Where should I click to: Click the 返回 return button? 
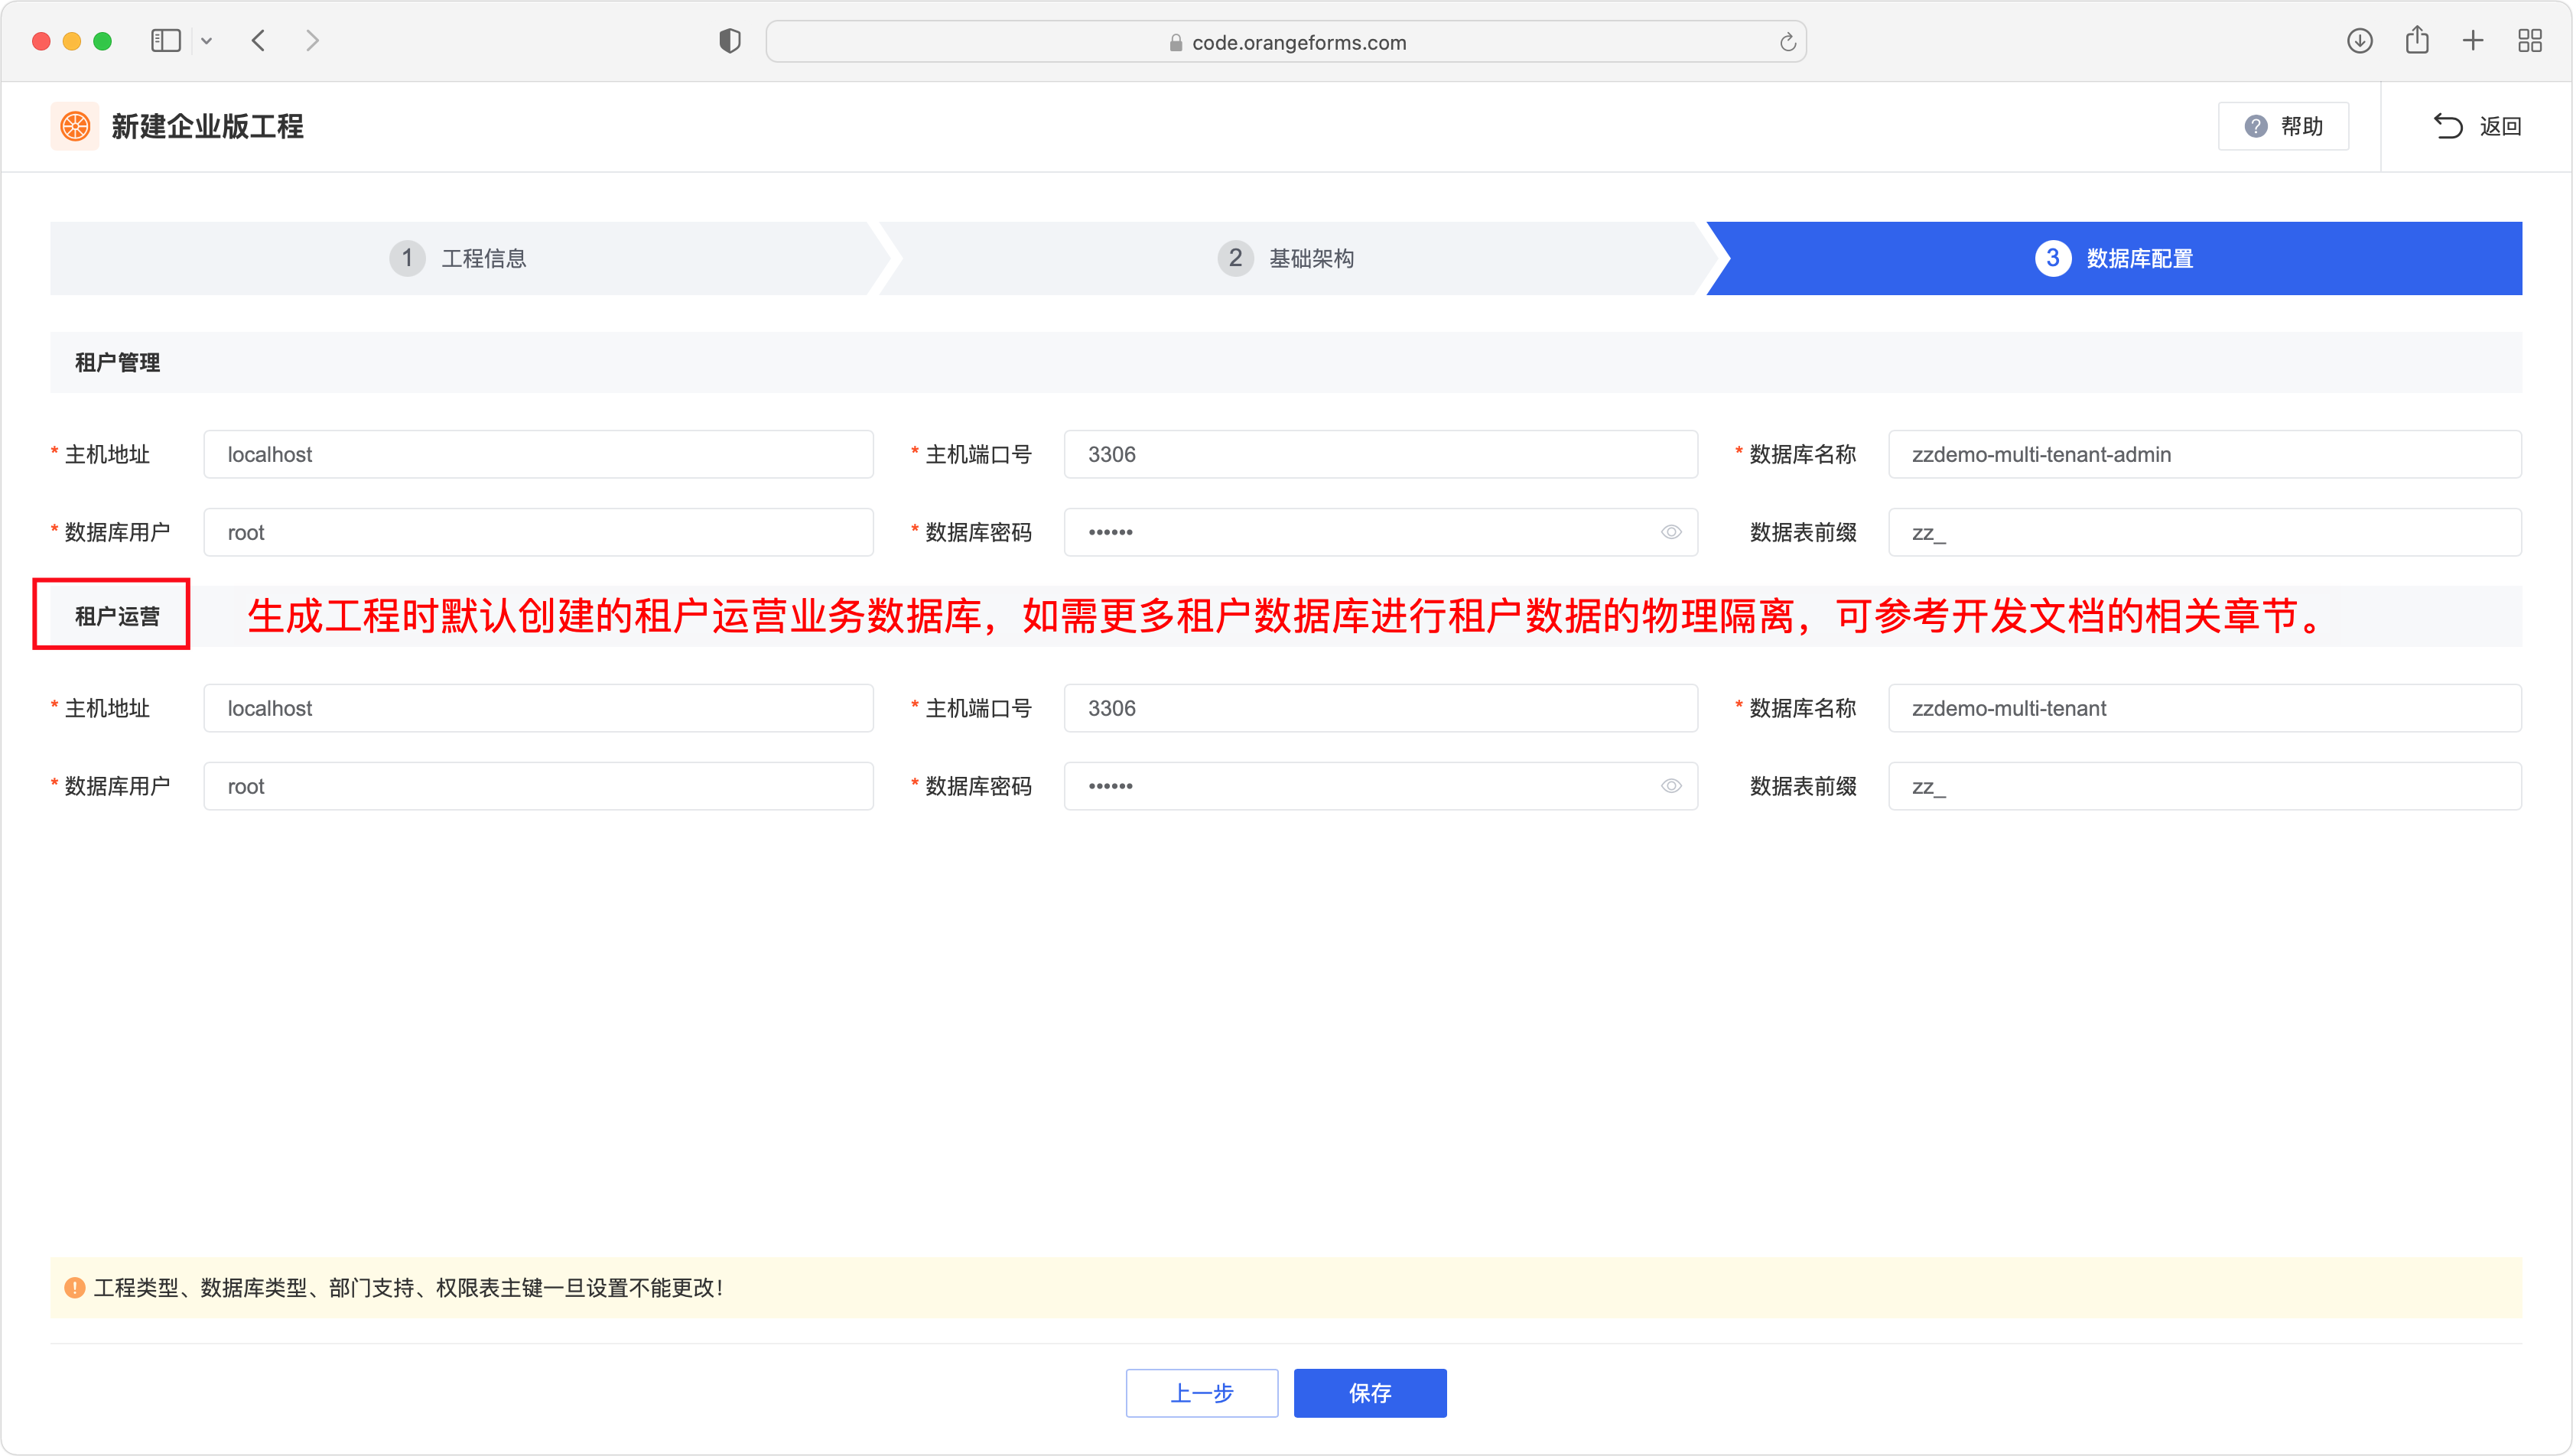point(2477,126)
